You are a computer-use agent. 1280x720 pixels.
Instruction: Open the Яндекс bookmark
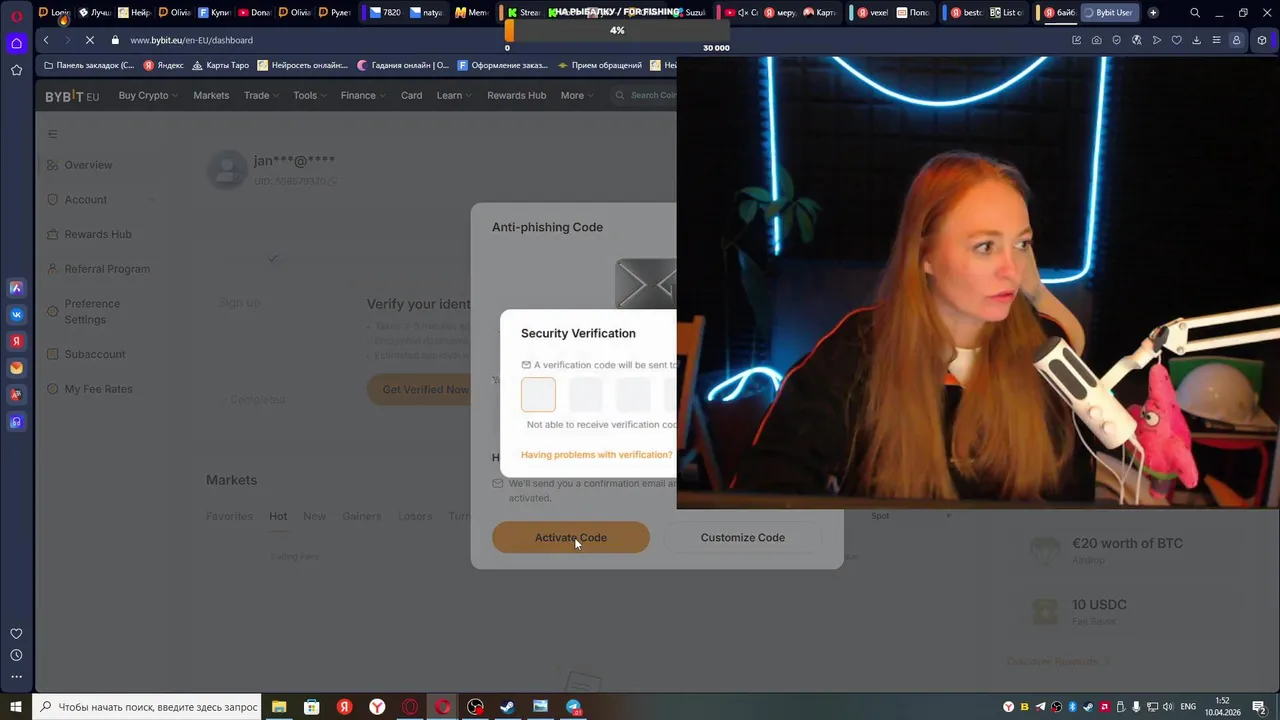click(163, 65)
